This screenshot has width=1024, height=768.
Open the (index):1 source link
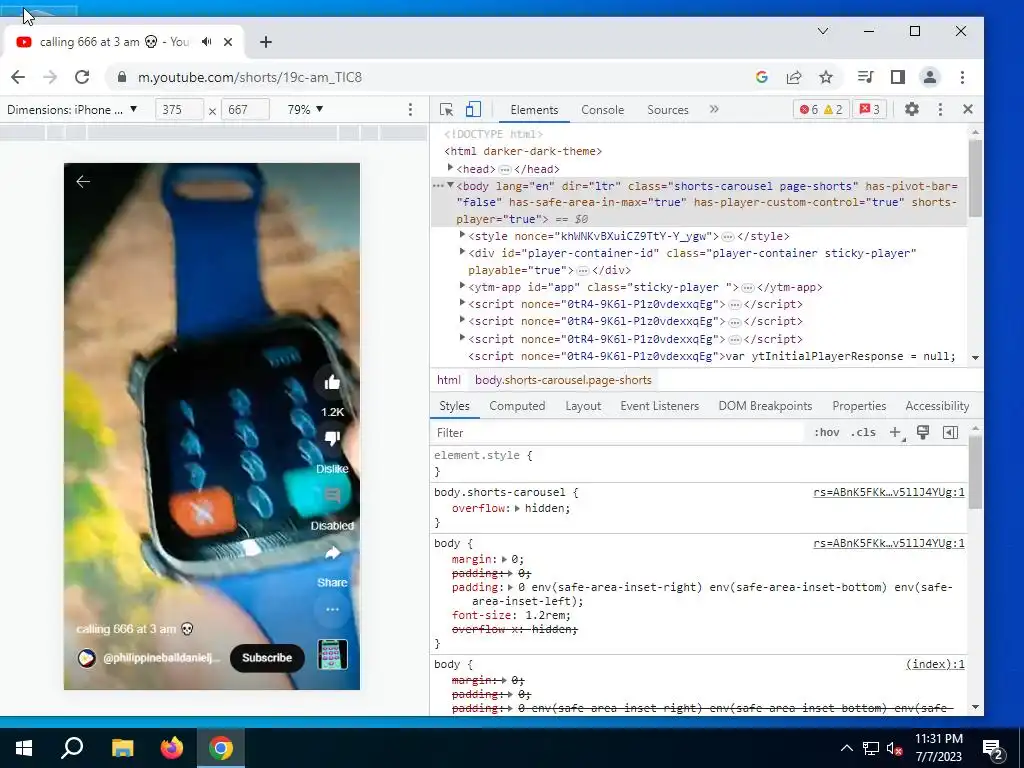point(935,664)
